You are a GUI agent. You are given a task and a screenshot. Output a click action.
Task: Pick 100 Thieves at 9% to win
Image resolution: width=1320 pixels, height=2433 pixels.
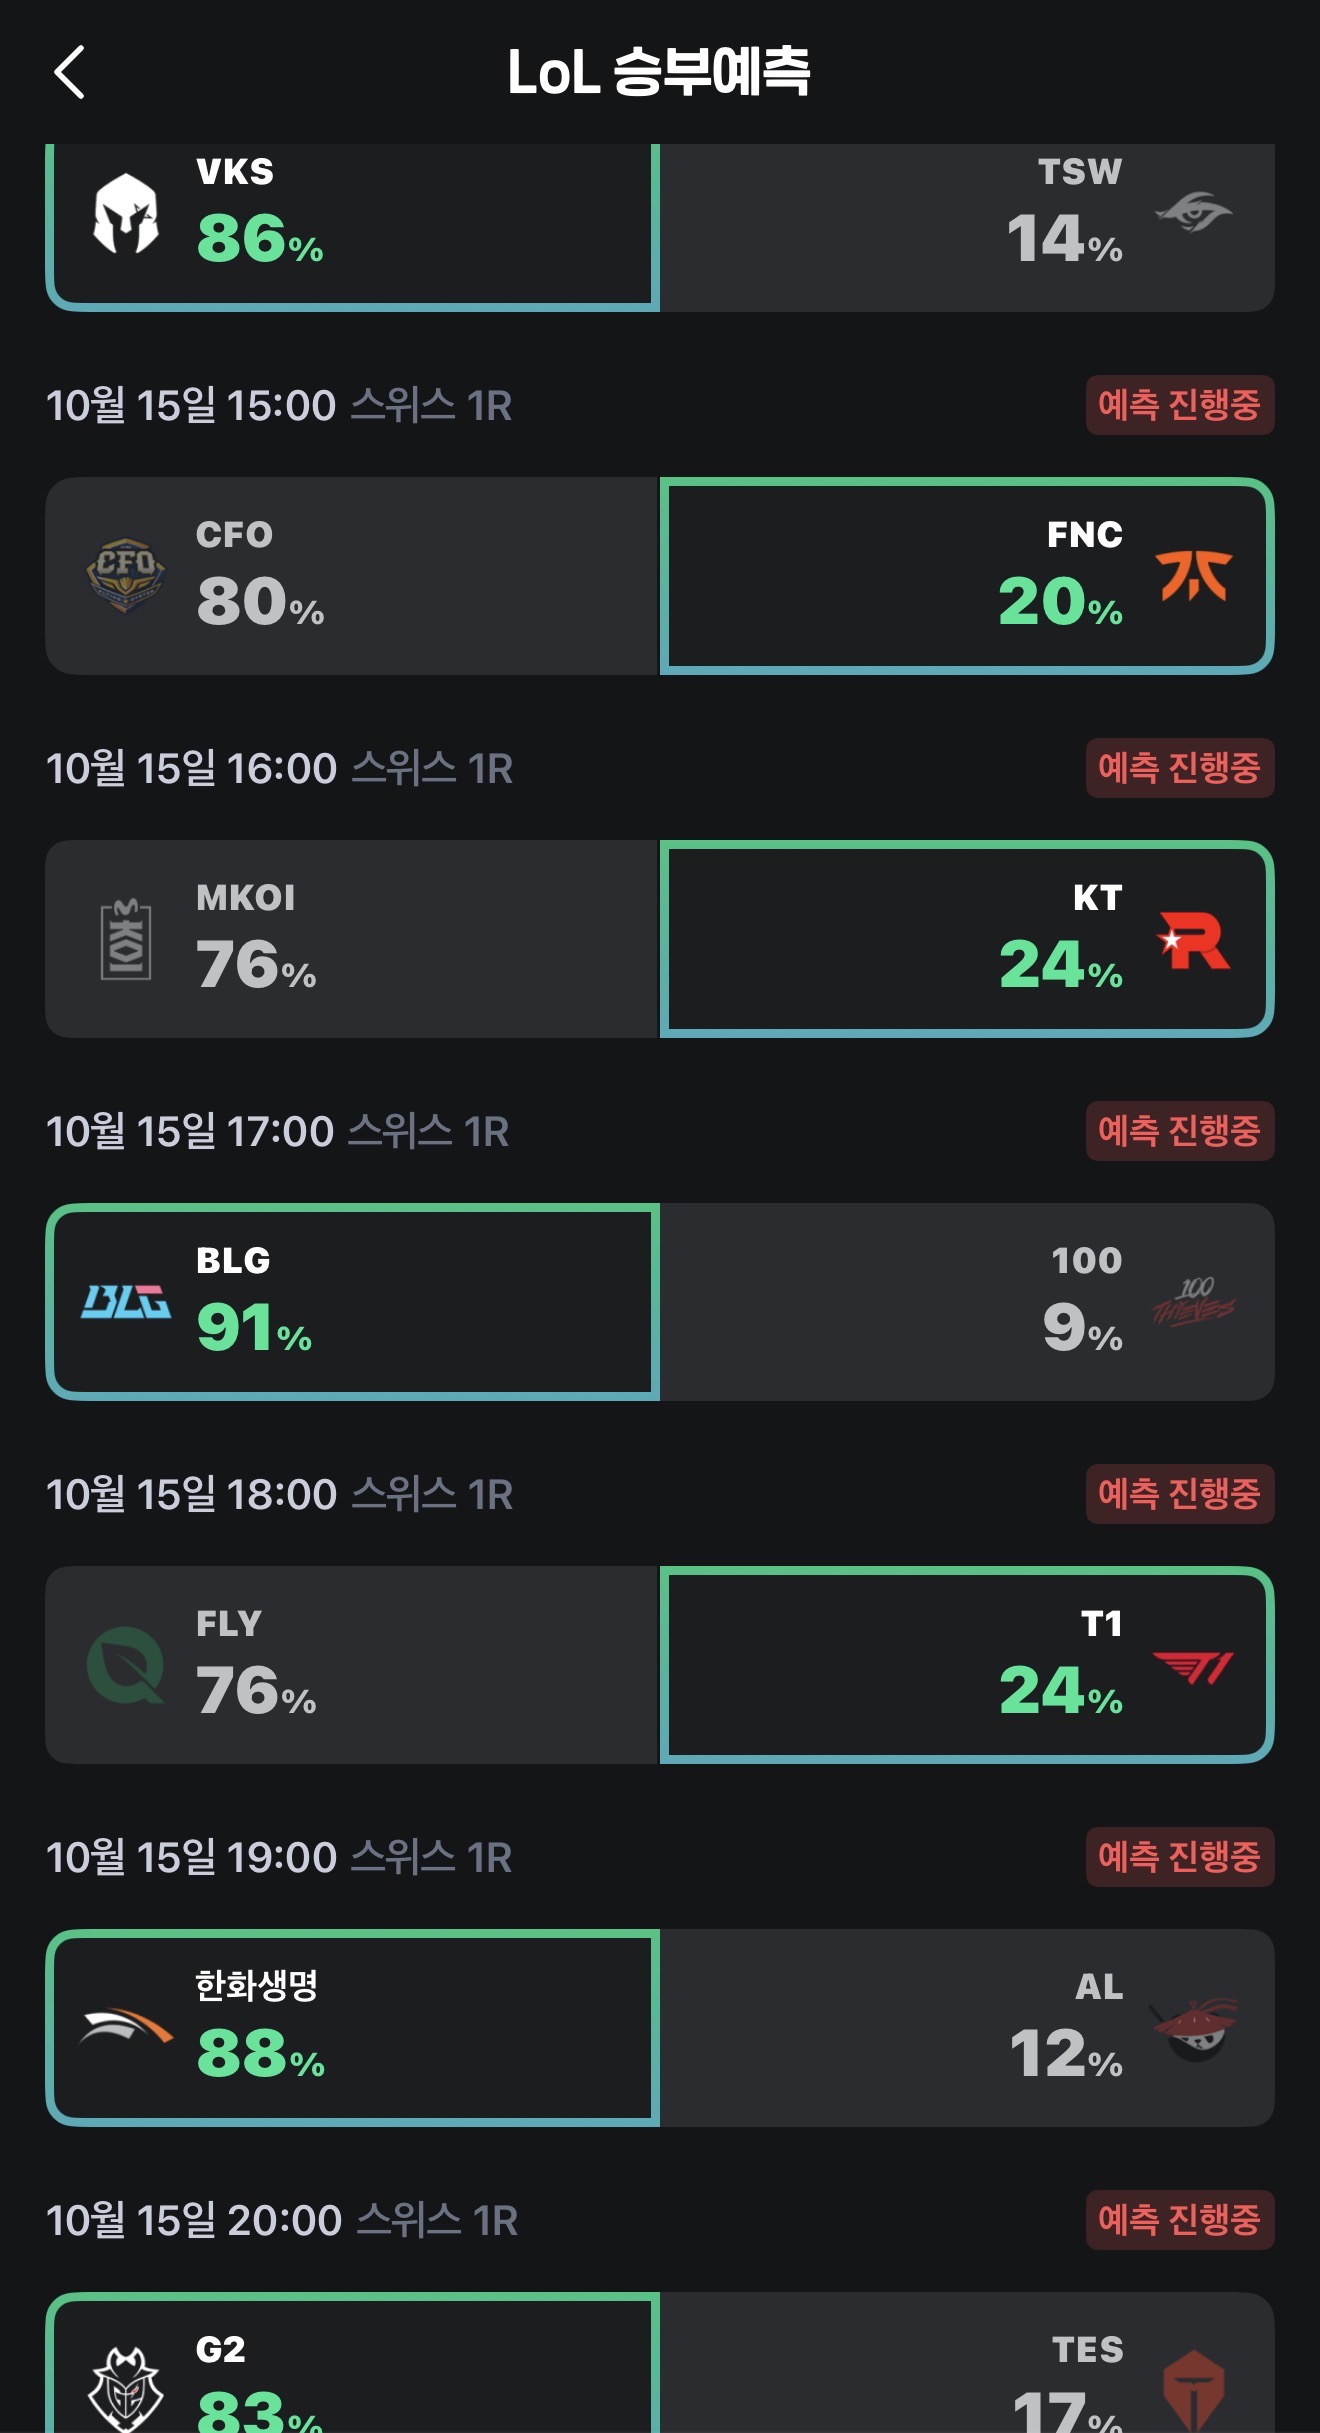click(967, 1302)
